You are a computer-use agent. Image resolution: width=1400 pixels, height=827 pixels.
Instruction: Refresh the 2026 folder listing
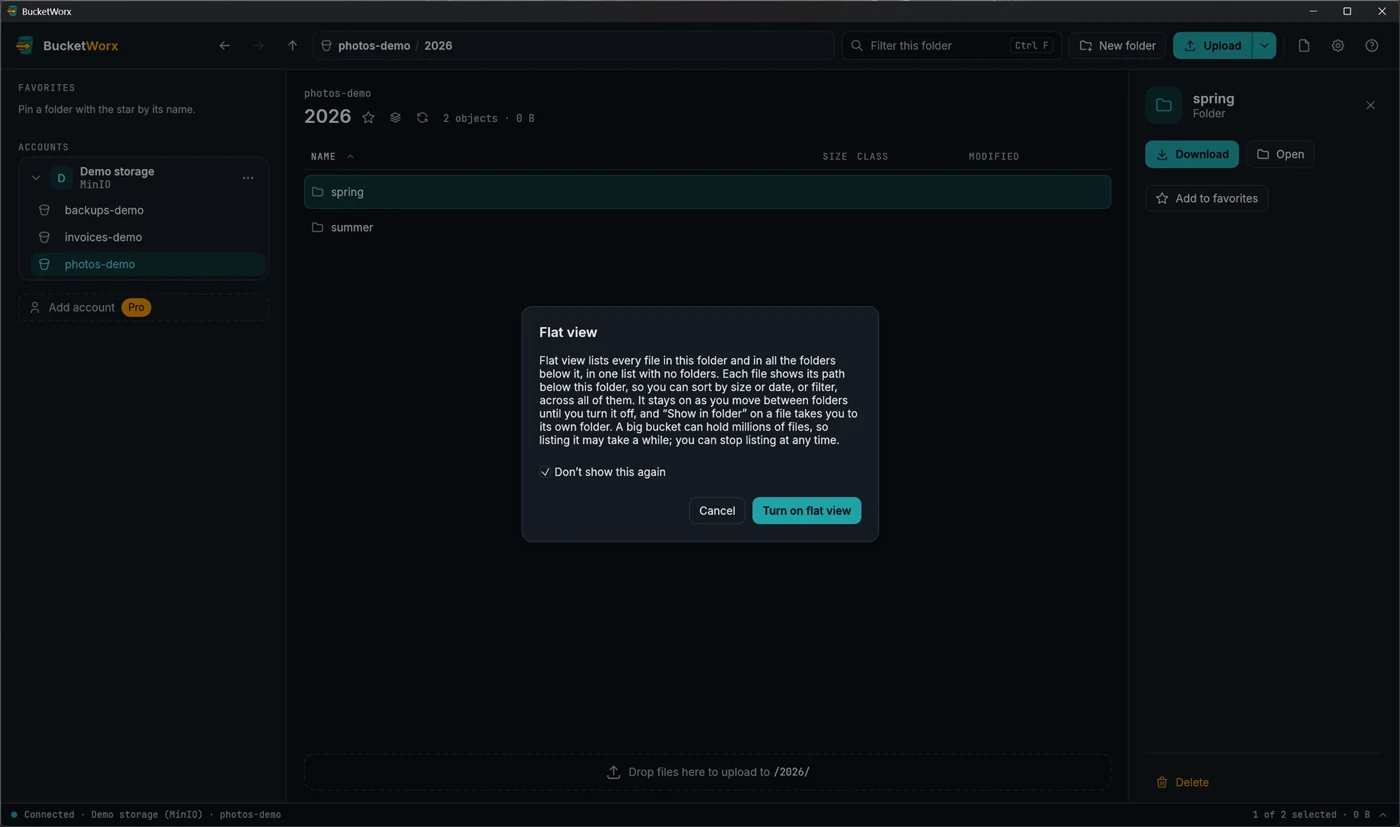(x=422, y=118)
